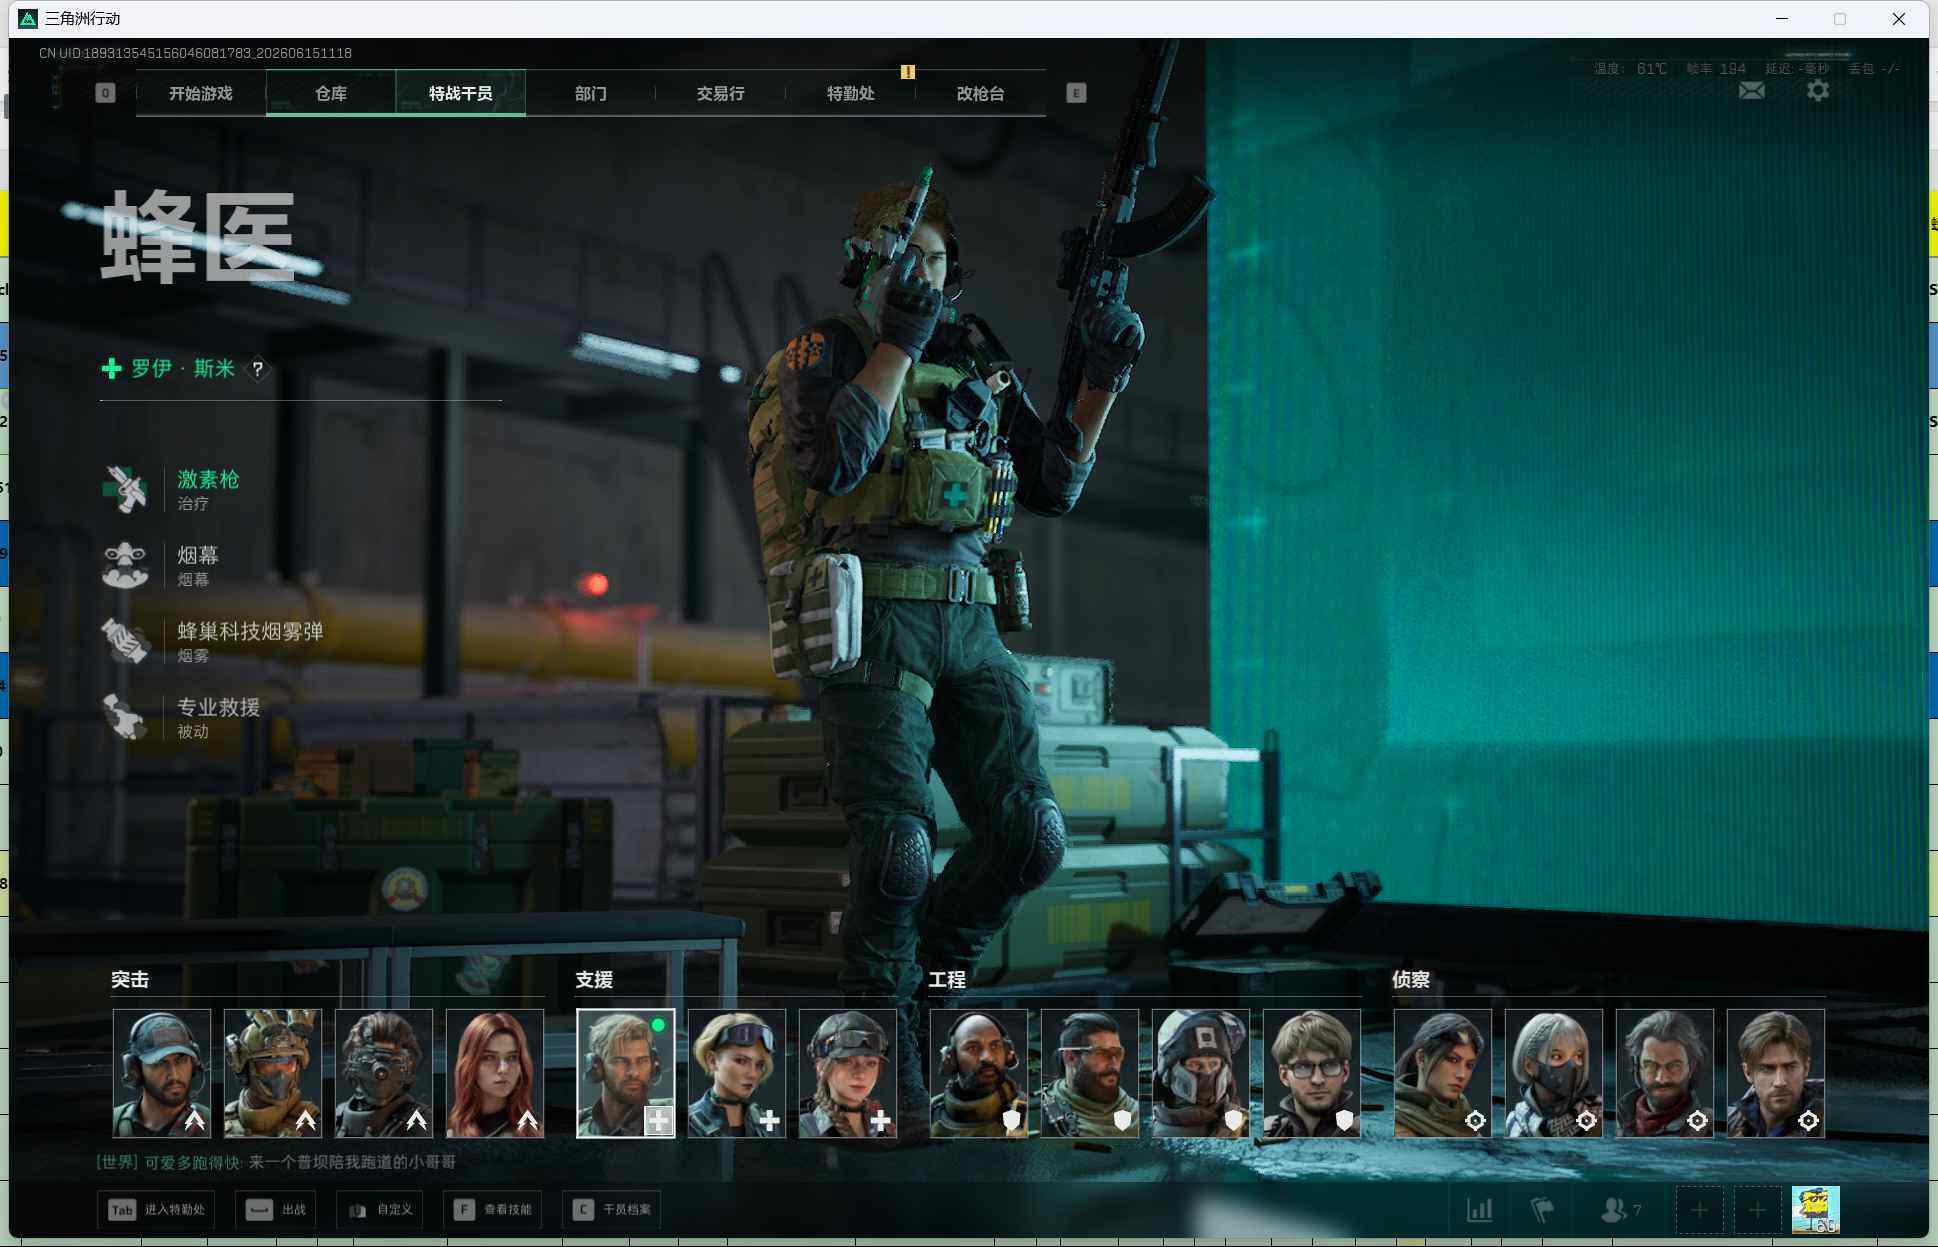1938x1247 pixels.
Task: Click the 侦察 category heading
Action: point(1411,980)
